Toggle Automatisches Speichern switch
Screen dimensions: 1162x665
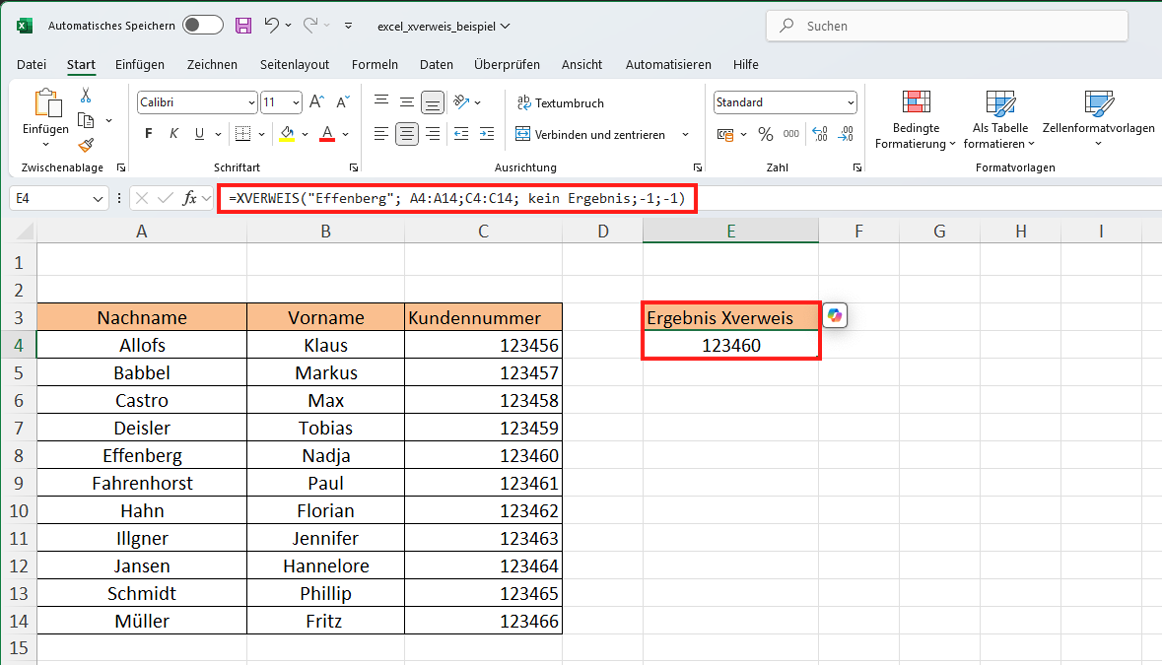[202, 25]
